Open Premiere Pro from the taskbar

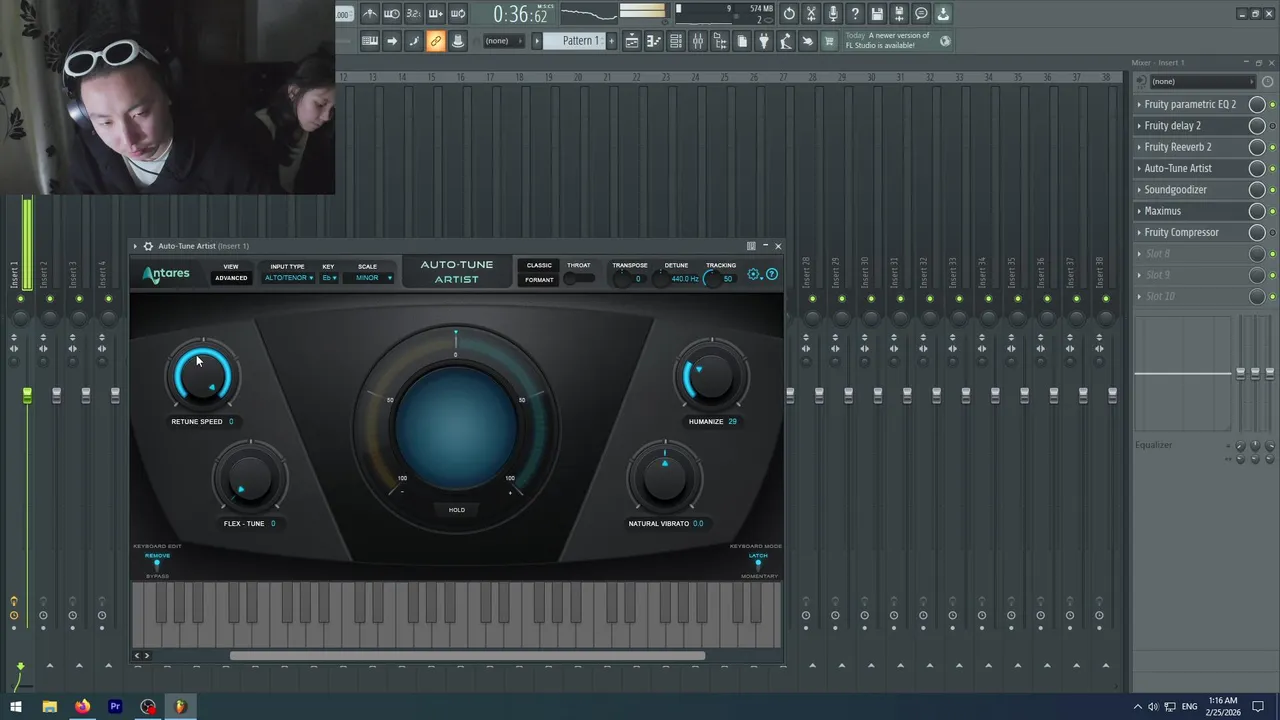115,706
